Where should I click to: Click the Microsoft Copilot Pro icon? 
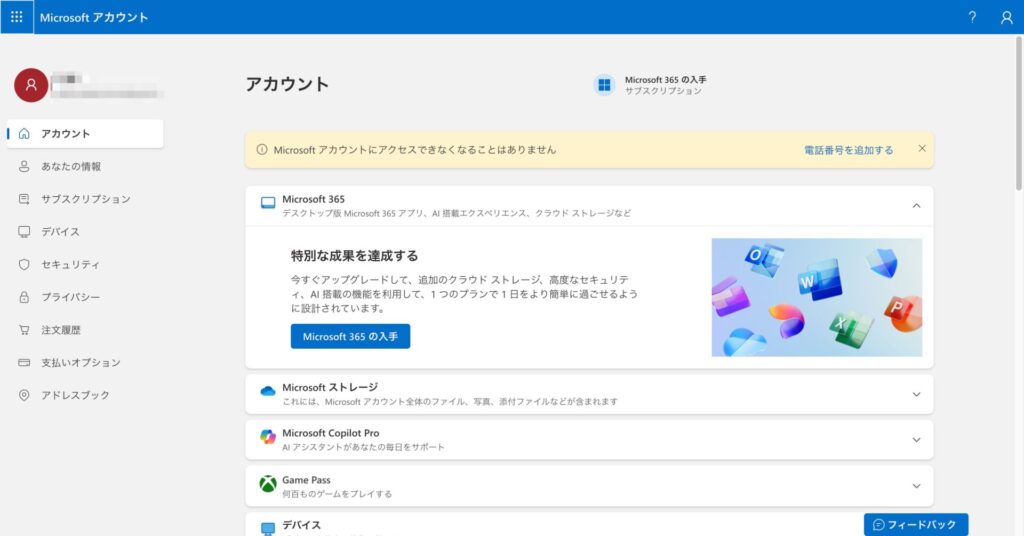[x=267, y=438]
